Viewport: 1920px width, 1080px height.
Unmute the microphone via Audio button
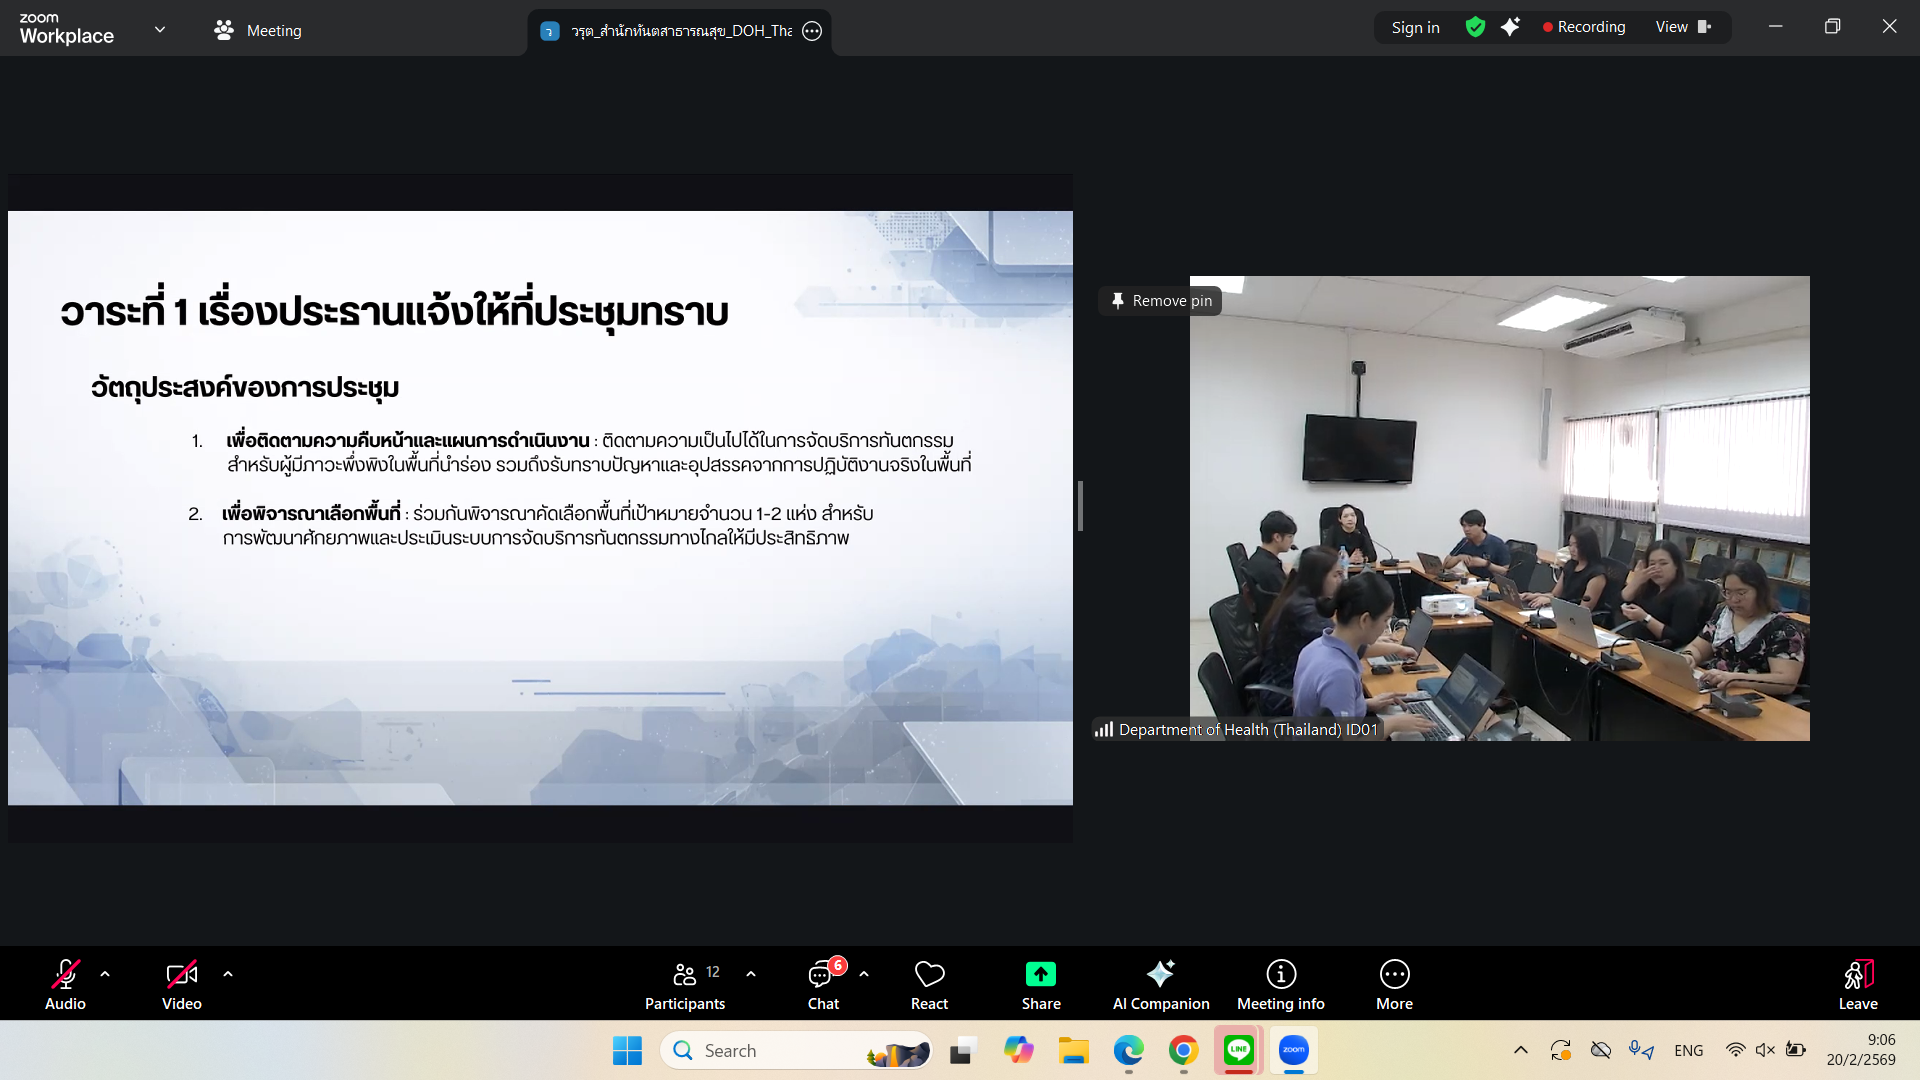(x=65, y=985)
